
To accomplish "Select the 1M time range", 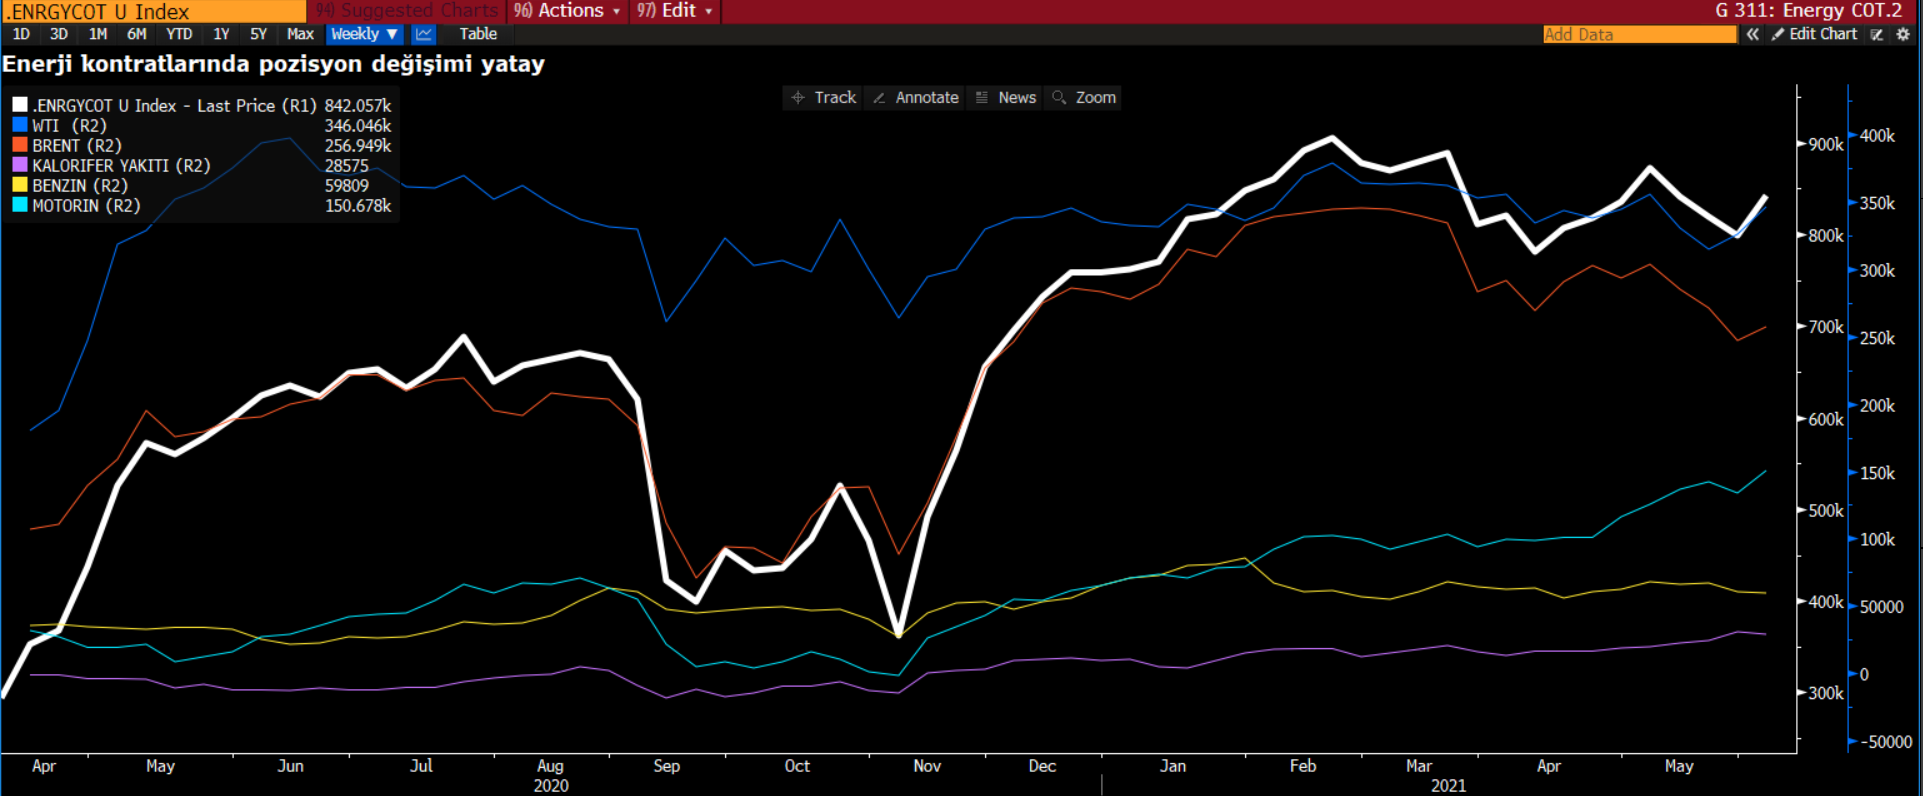I will tap(98, 34).
